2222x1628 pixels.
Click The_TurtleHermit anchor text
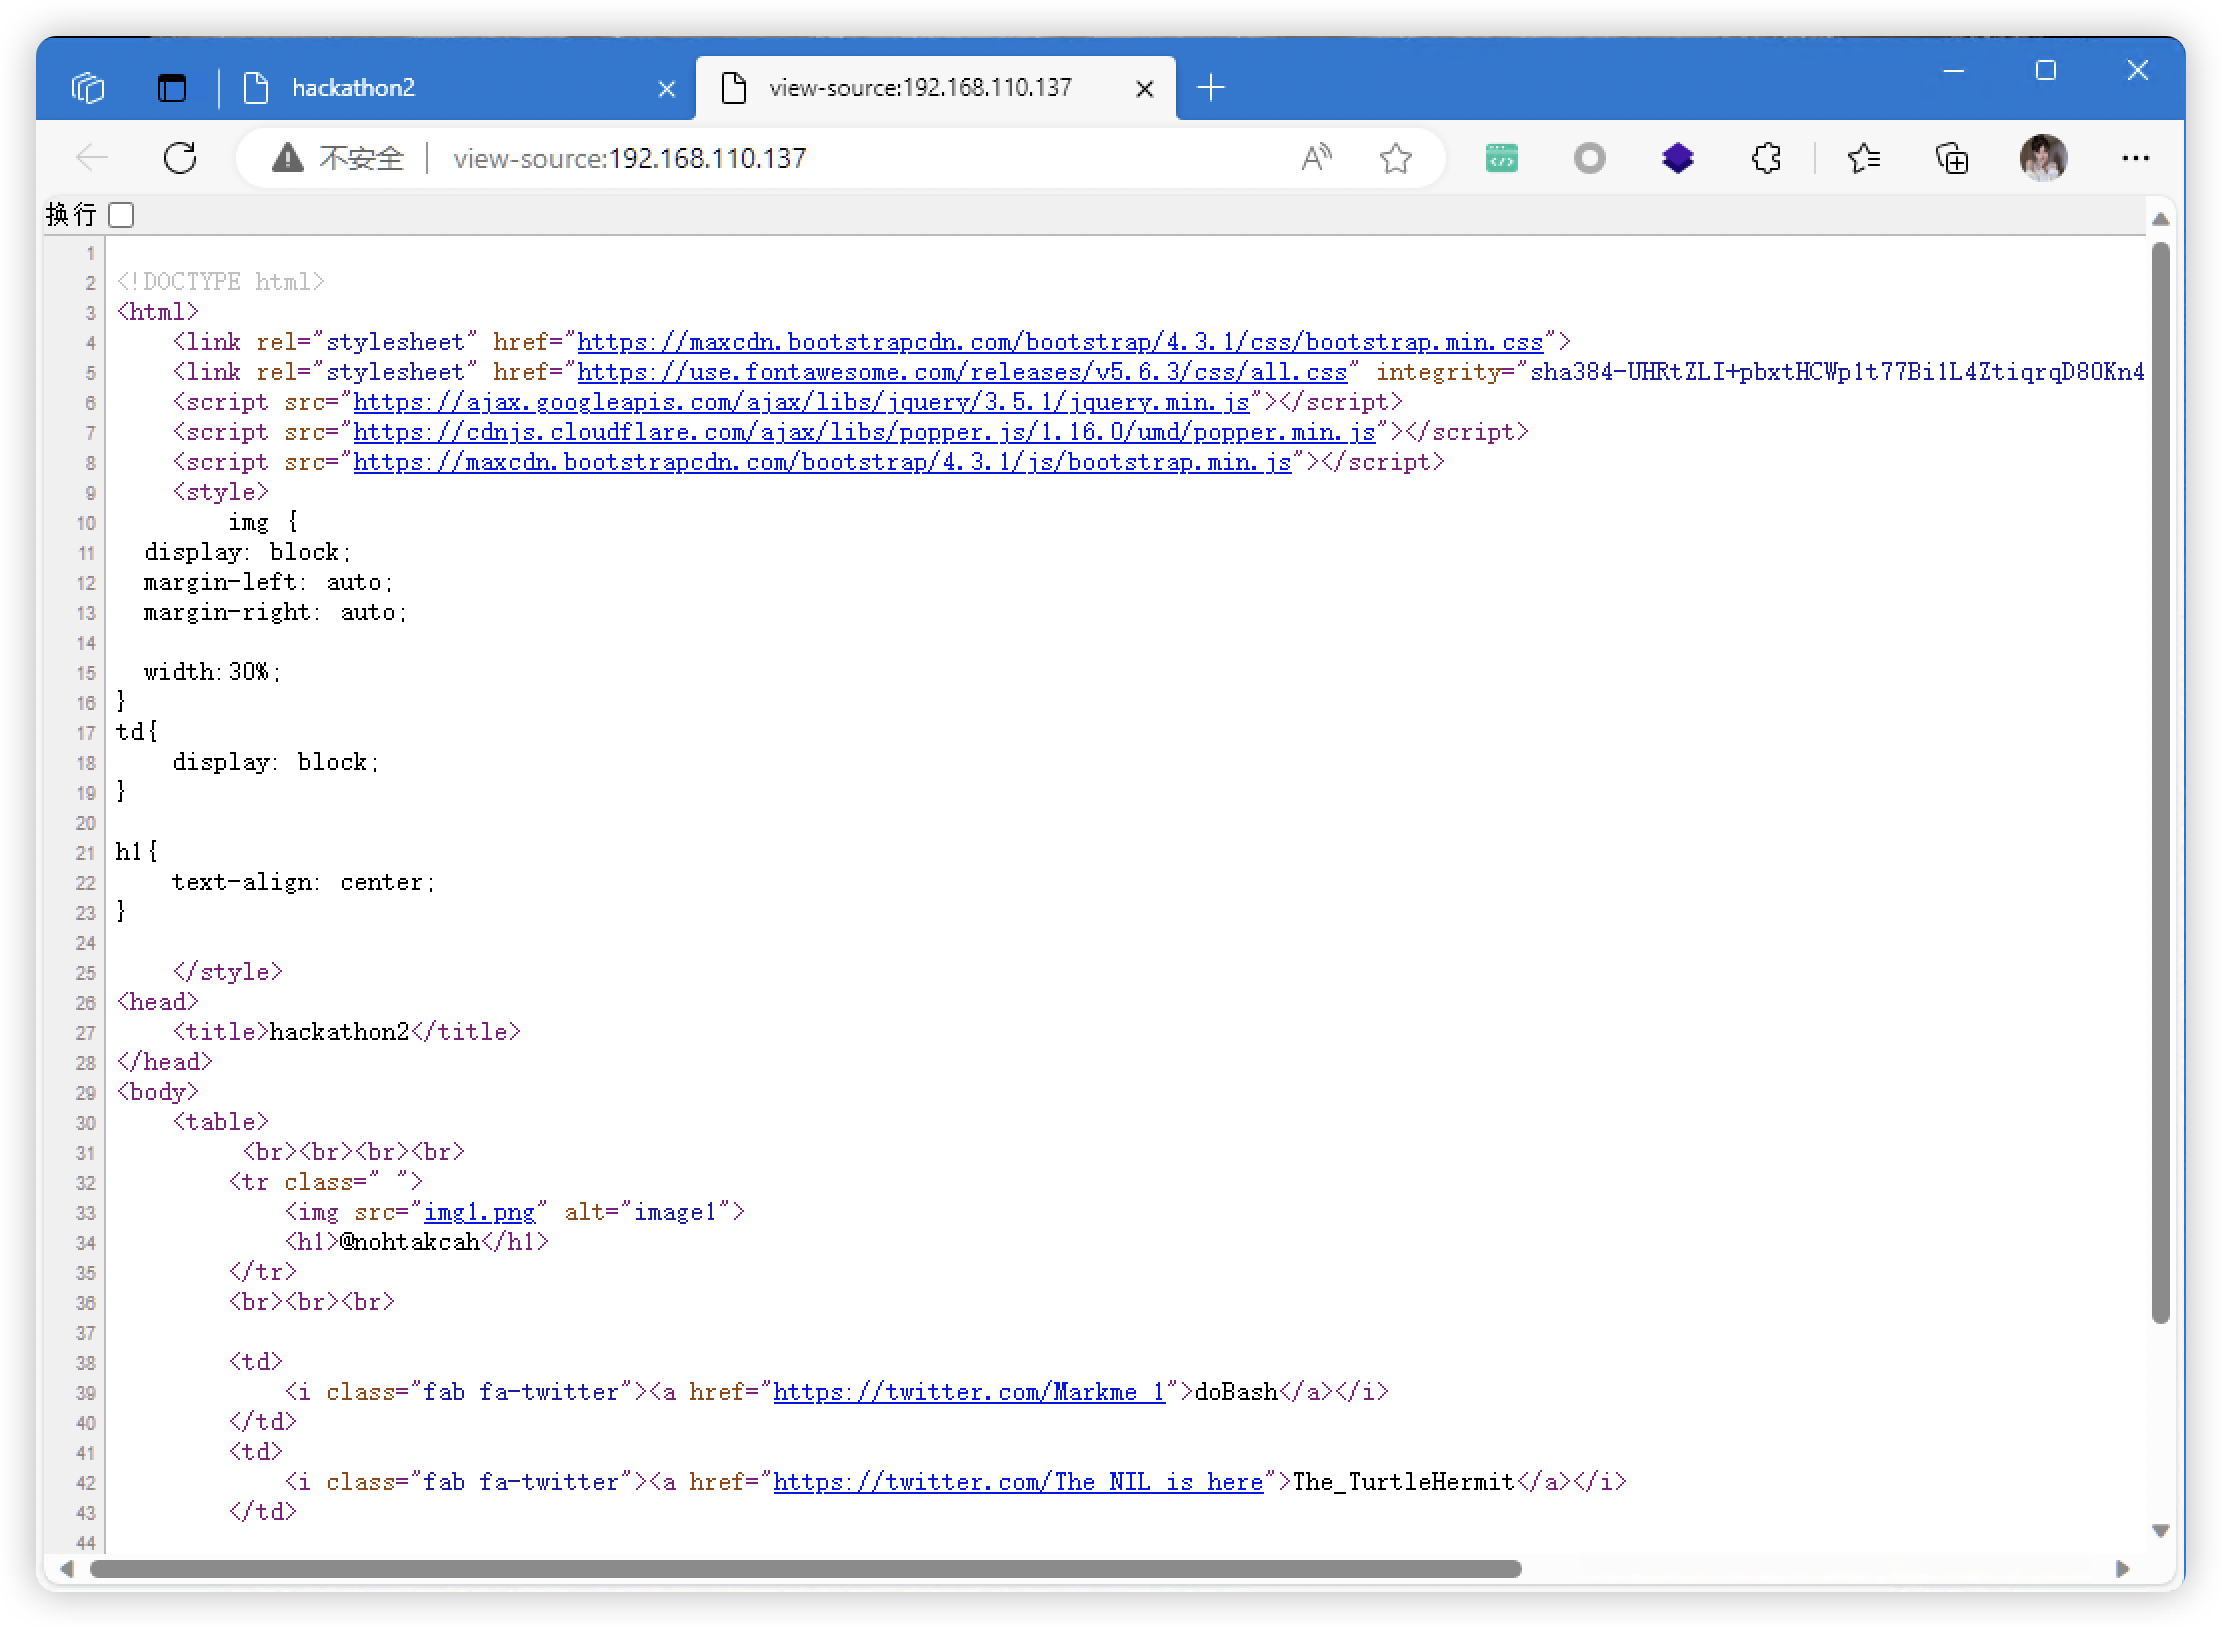1404,1482
